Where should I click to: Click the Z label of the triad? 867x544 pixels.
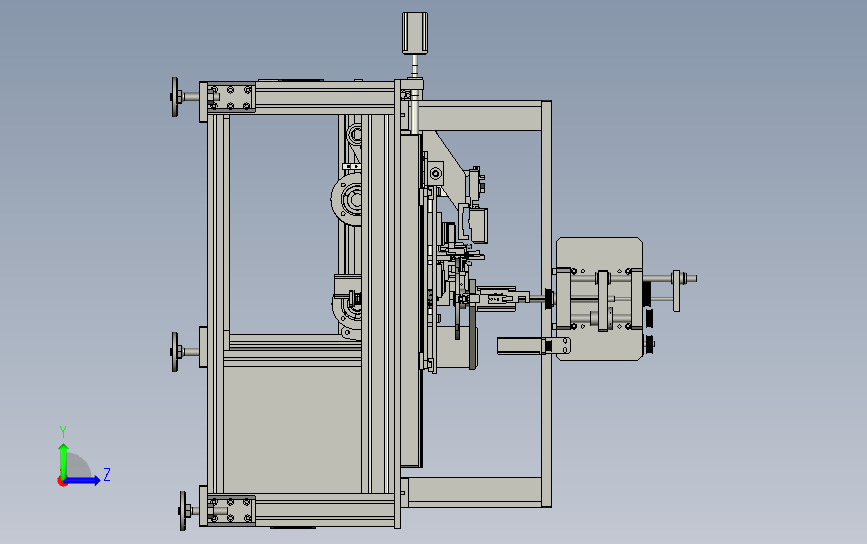(x=107, y=474)
